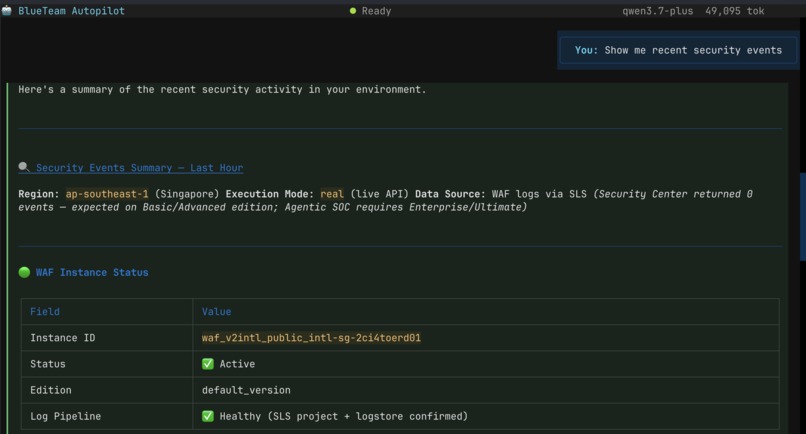Click the vertical scrollbar thumb on right edge
Image resolution: width=806 pixels, height=434 pixels.
(802, 217)
